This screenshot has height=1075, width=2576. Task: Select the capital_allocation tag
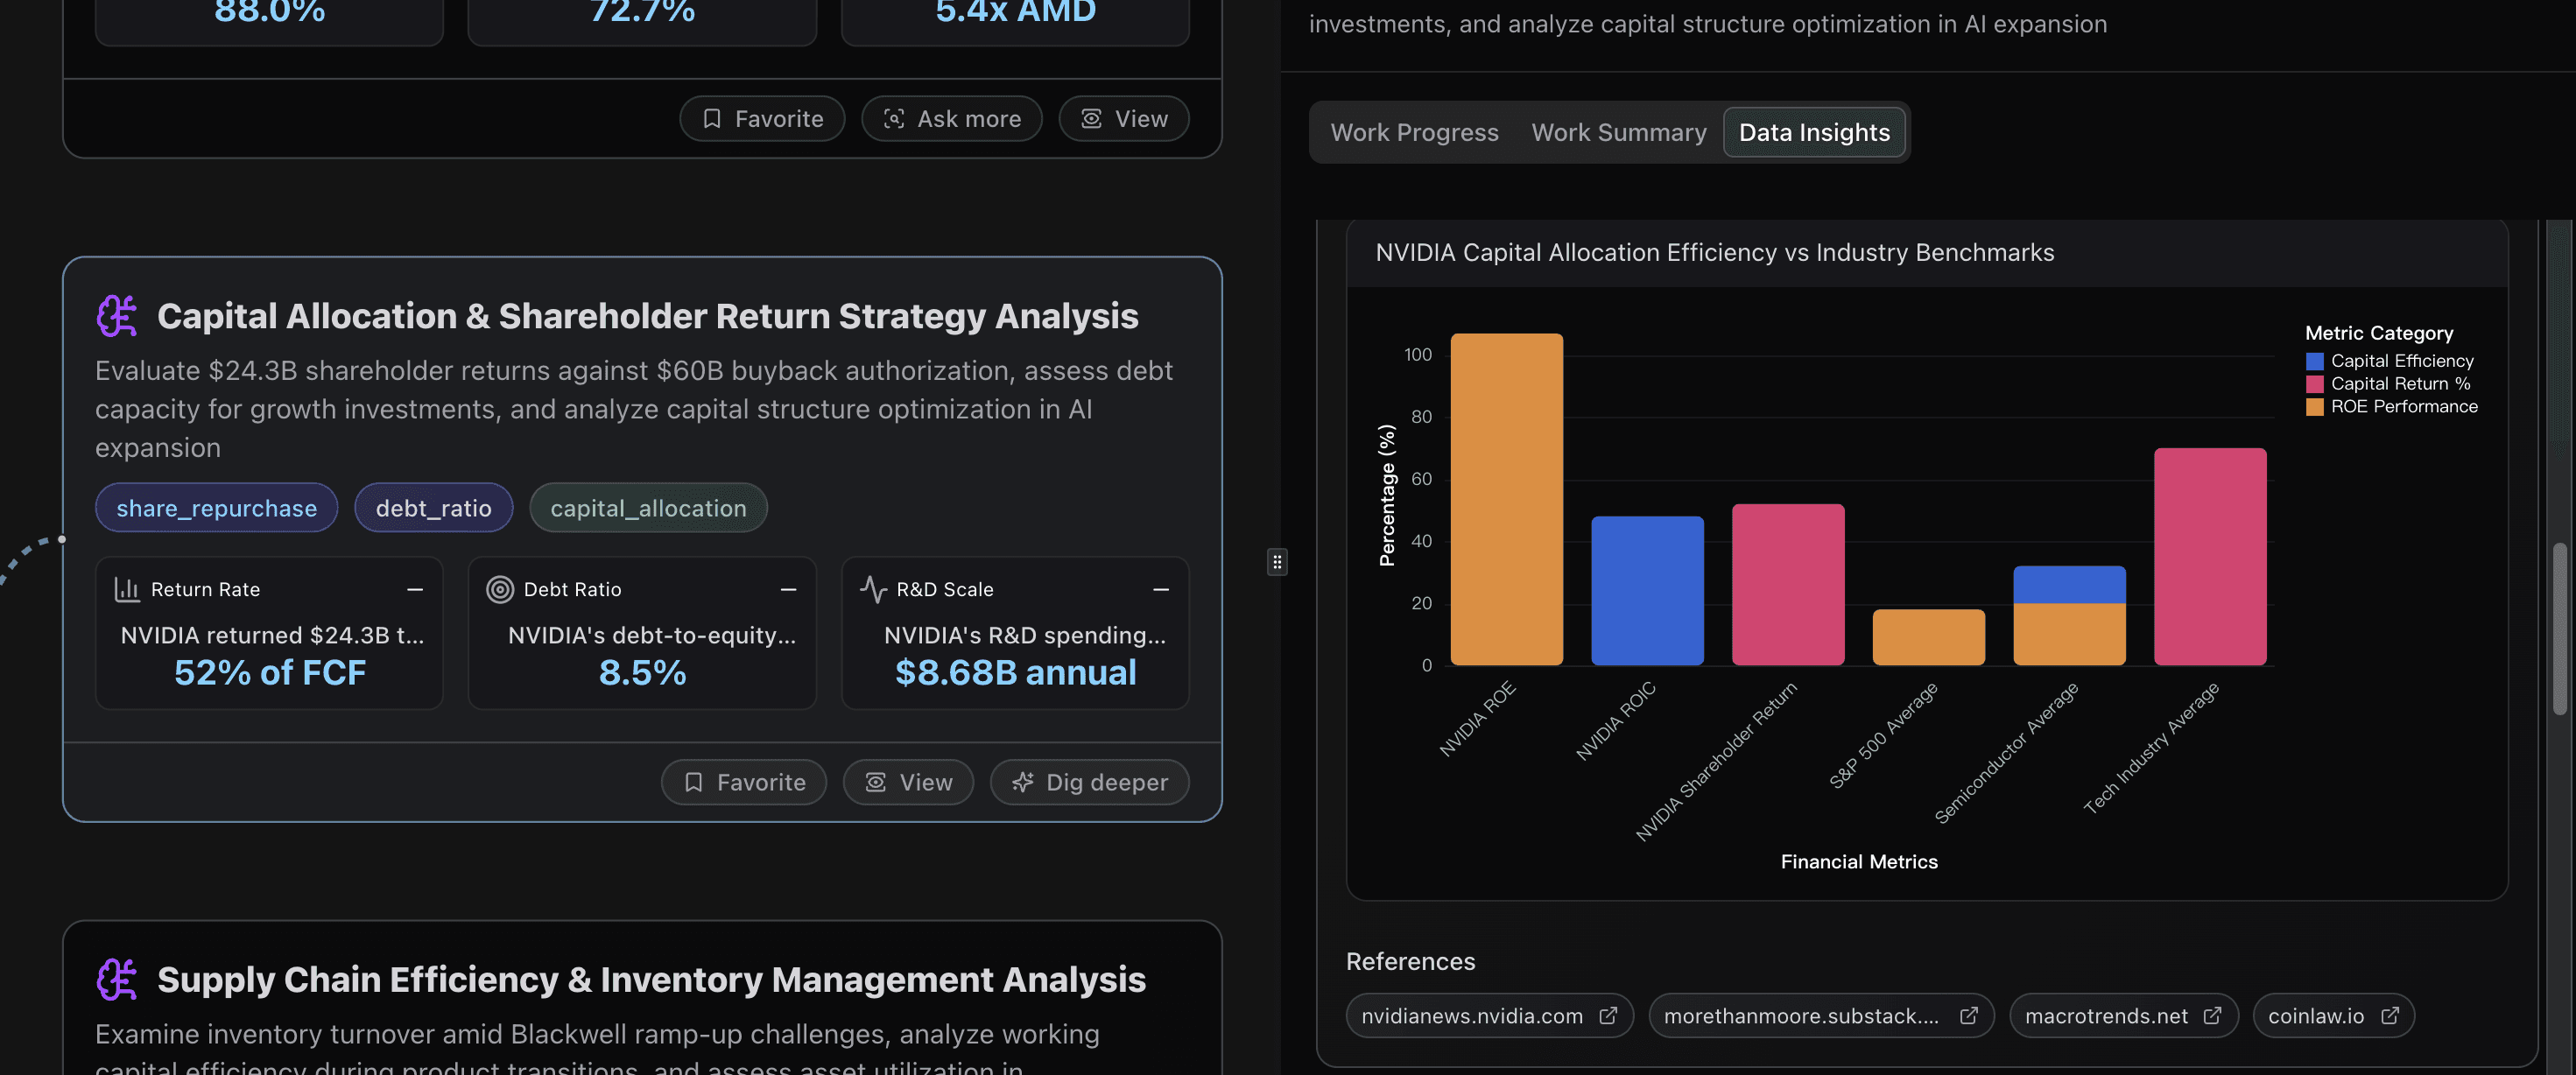(648, 508)
